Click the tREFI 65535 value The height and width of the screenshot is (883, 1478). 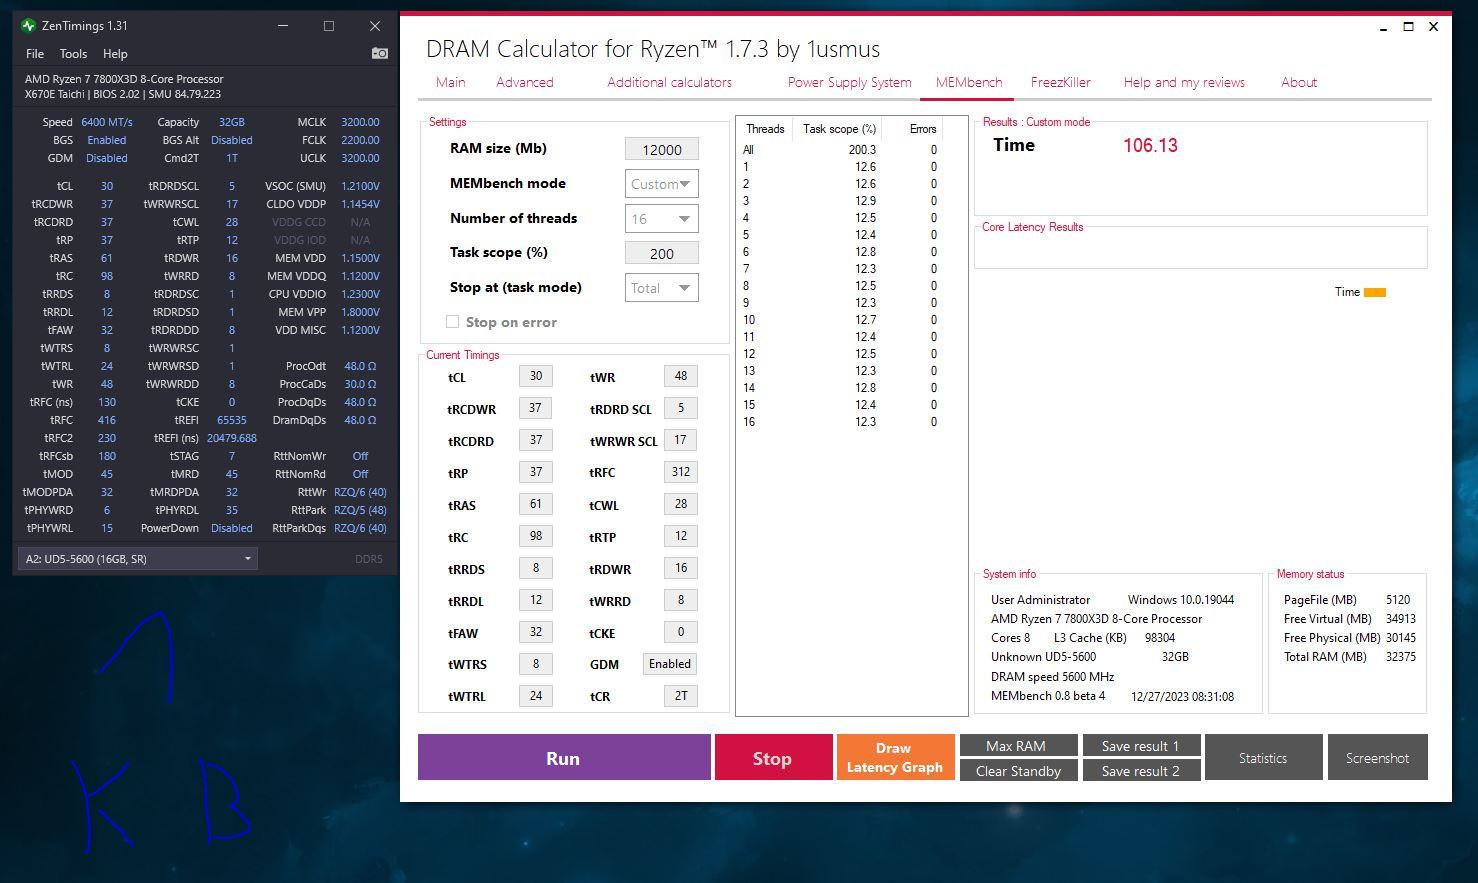point(232,420)
